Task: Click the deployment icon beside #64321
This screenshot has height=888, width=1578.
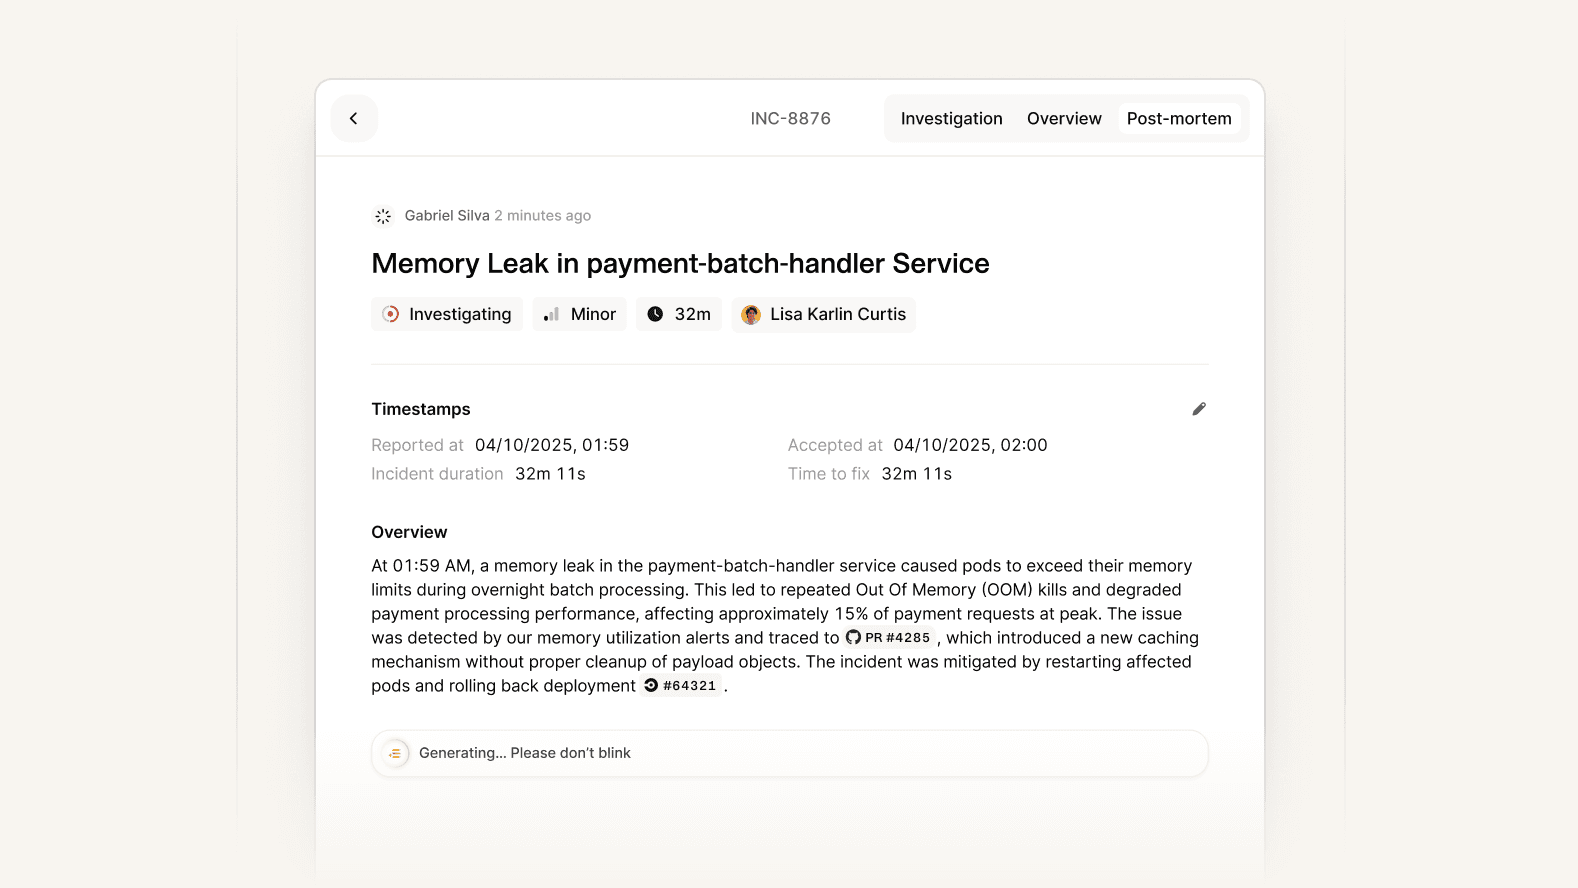Action: pyautogui.click(x=651, y=685)
